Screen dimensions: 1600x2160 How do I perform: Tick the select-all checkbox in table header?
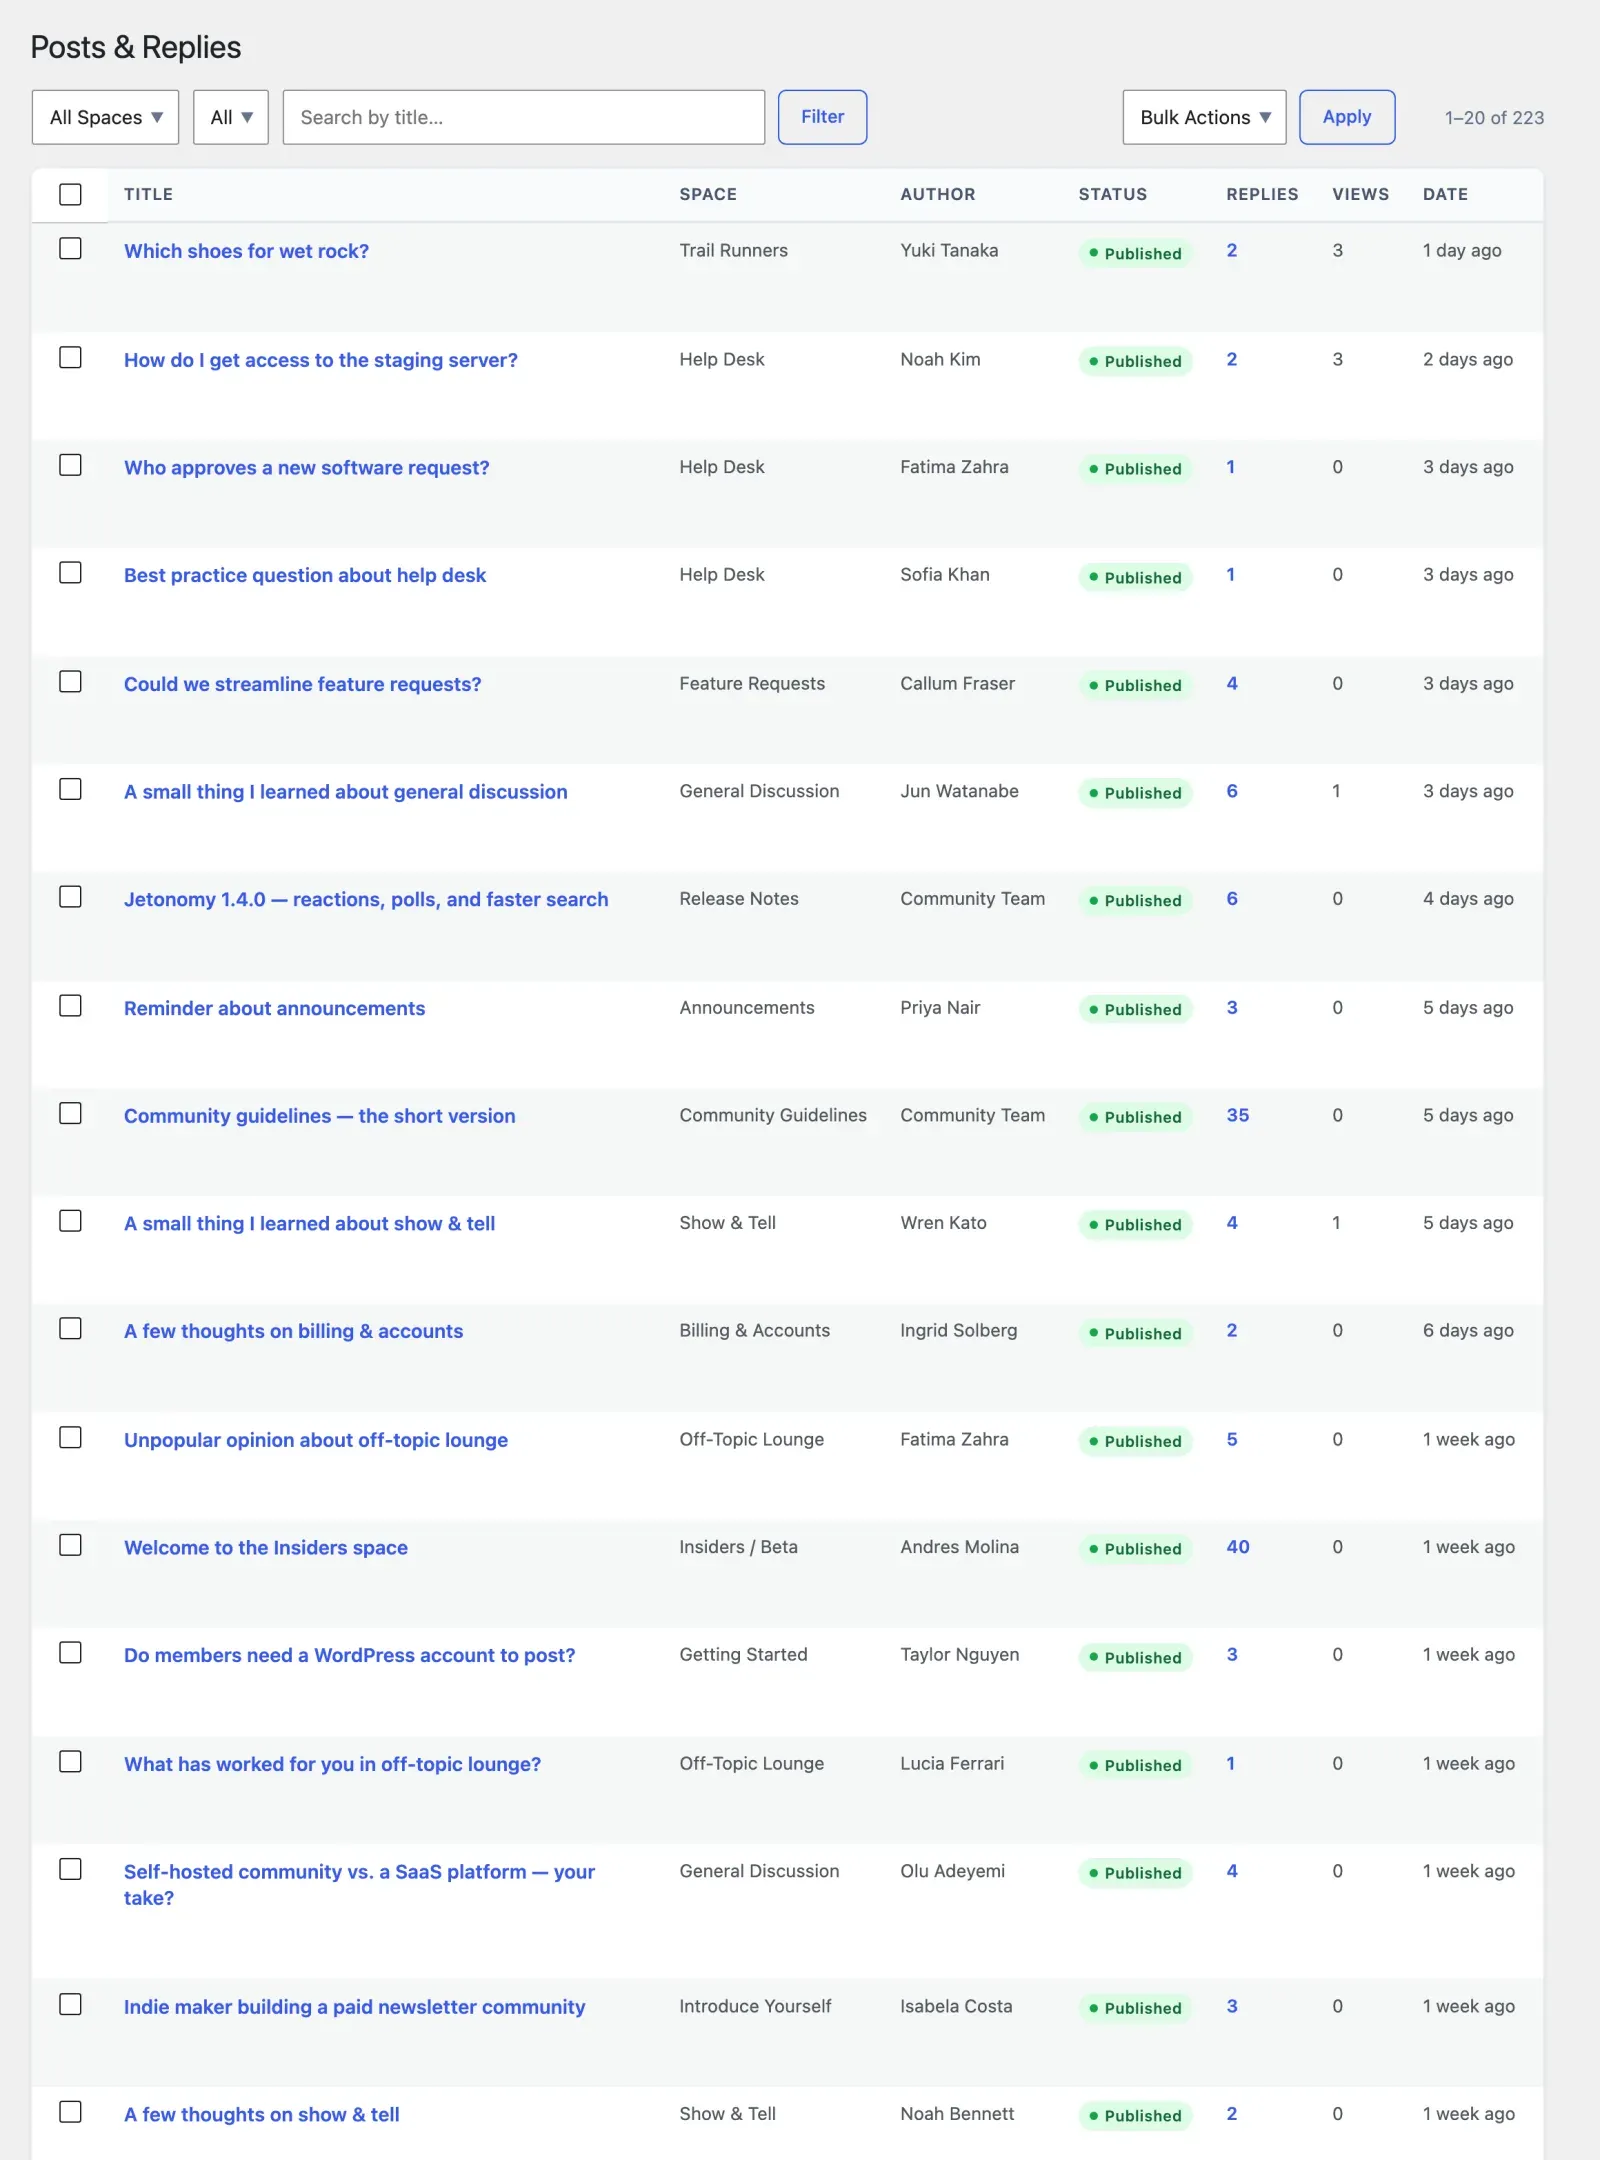pos(70,194)
